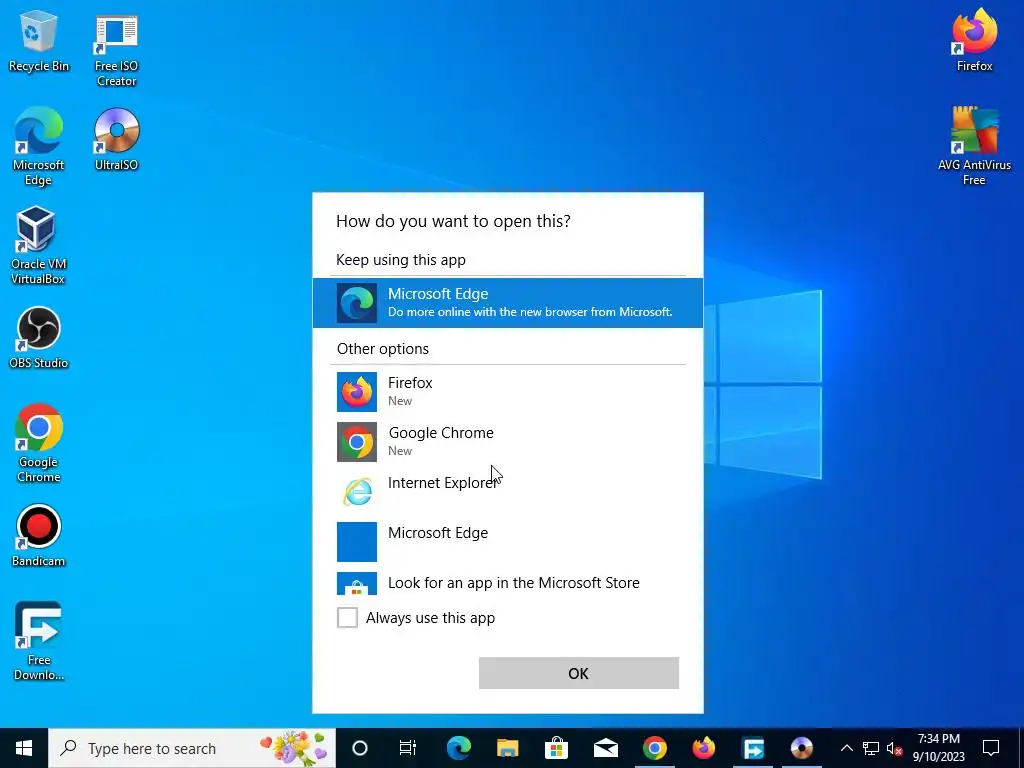
Task: Select the Free Download Manager desktop shortcut
Action: click(39, 641)
